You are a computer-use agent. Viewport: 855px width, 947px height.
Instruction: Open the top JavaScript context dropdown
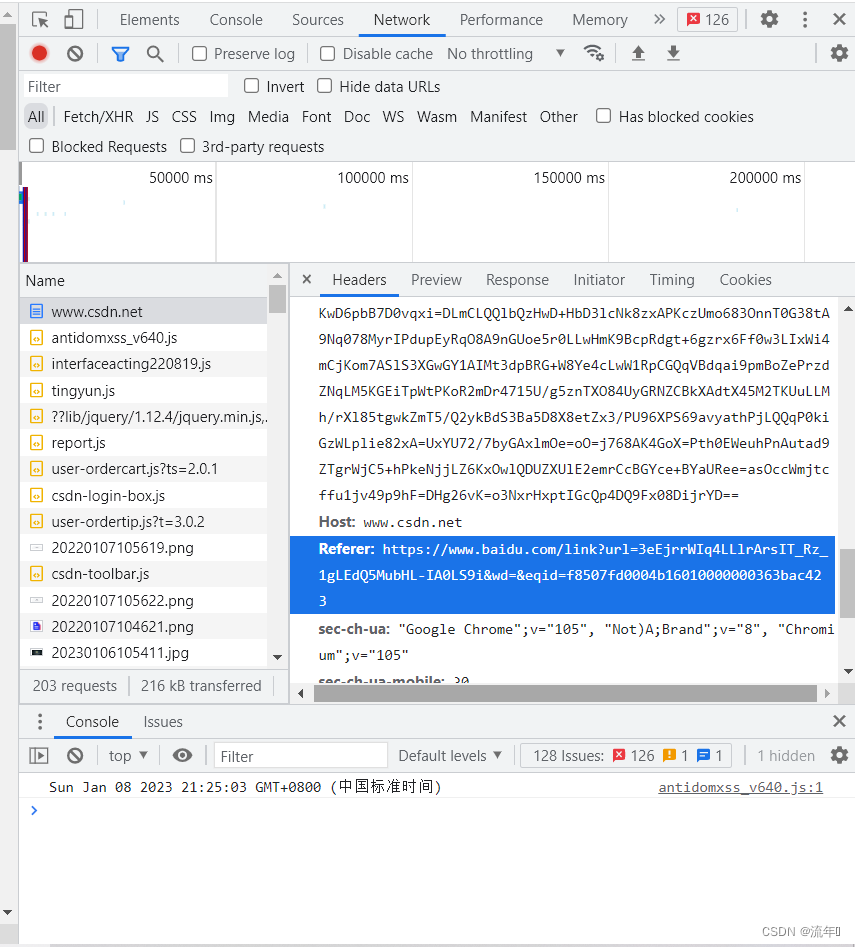pos(128,756)
